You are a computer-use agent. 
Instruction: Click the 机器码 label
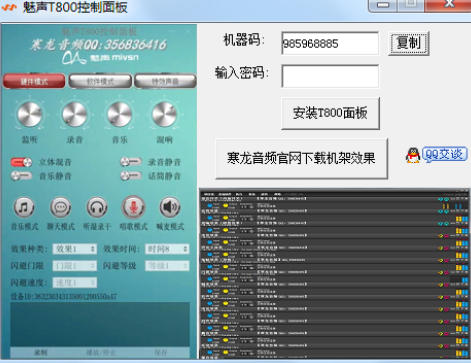tap(244, 40)
